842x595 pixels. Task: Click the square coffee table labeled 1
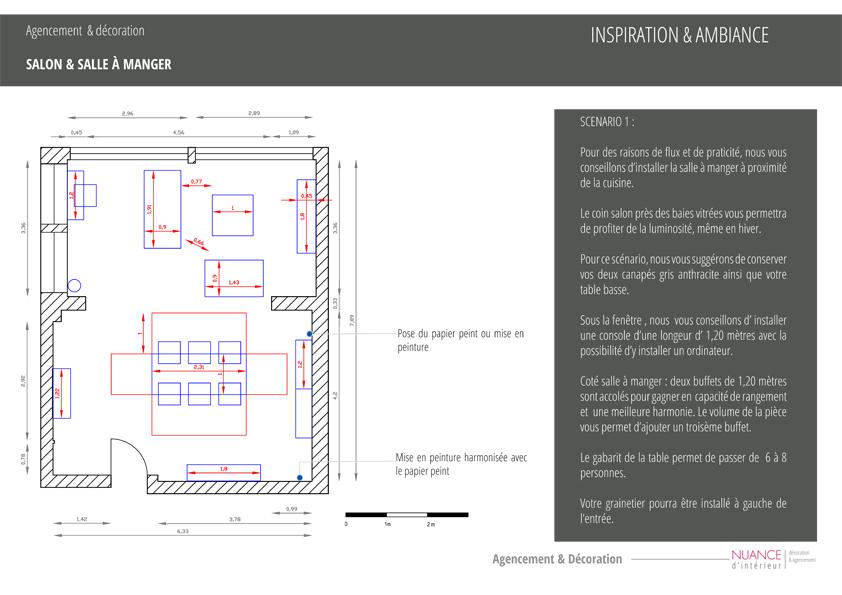pos(233,215)
